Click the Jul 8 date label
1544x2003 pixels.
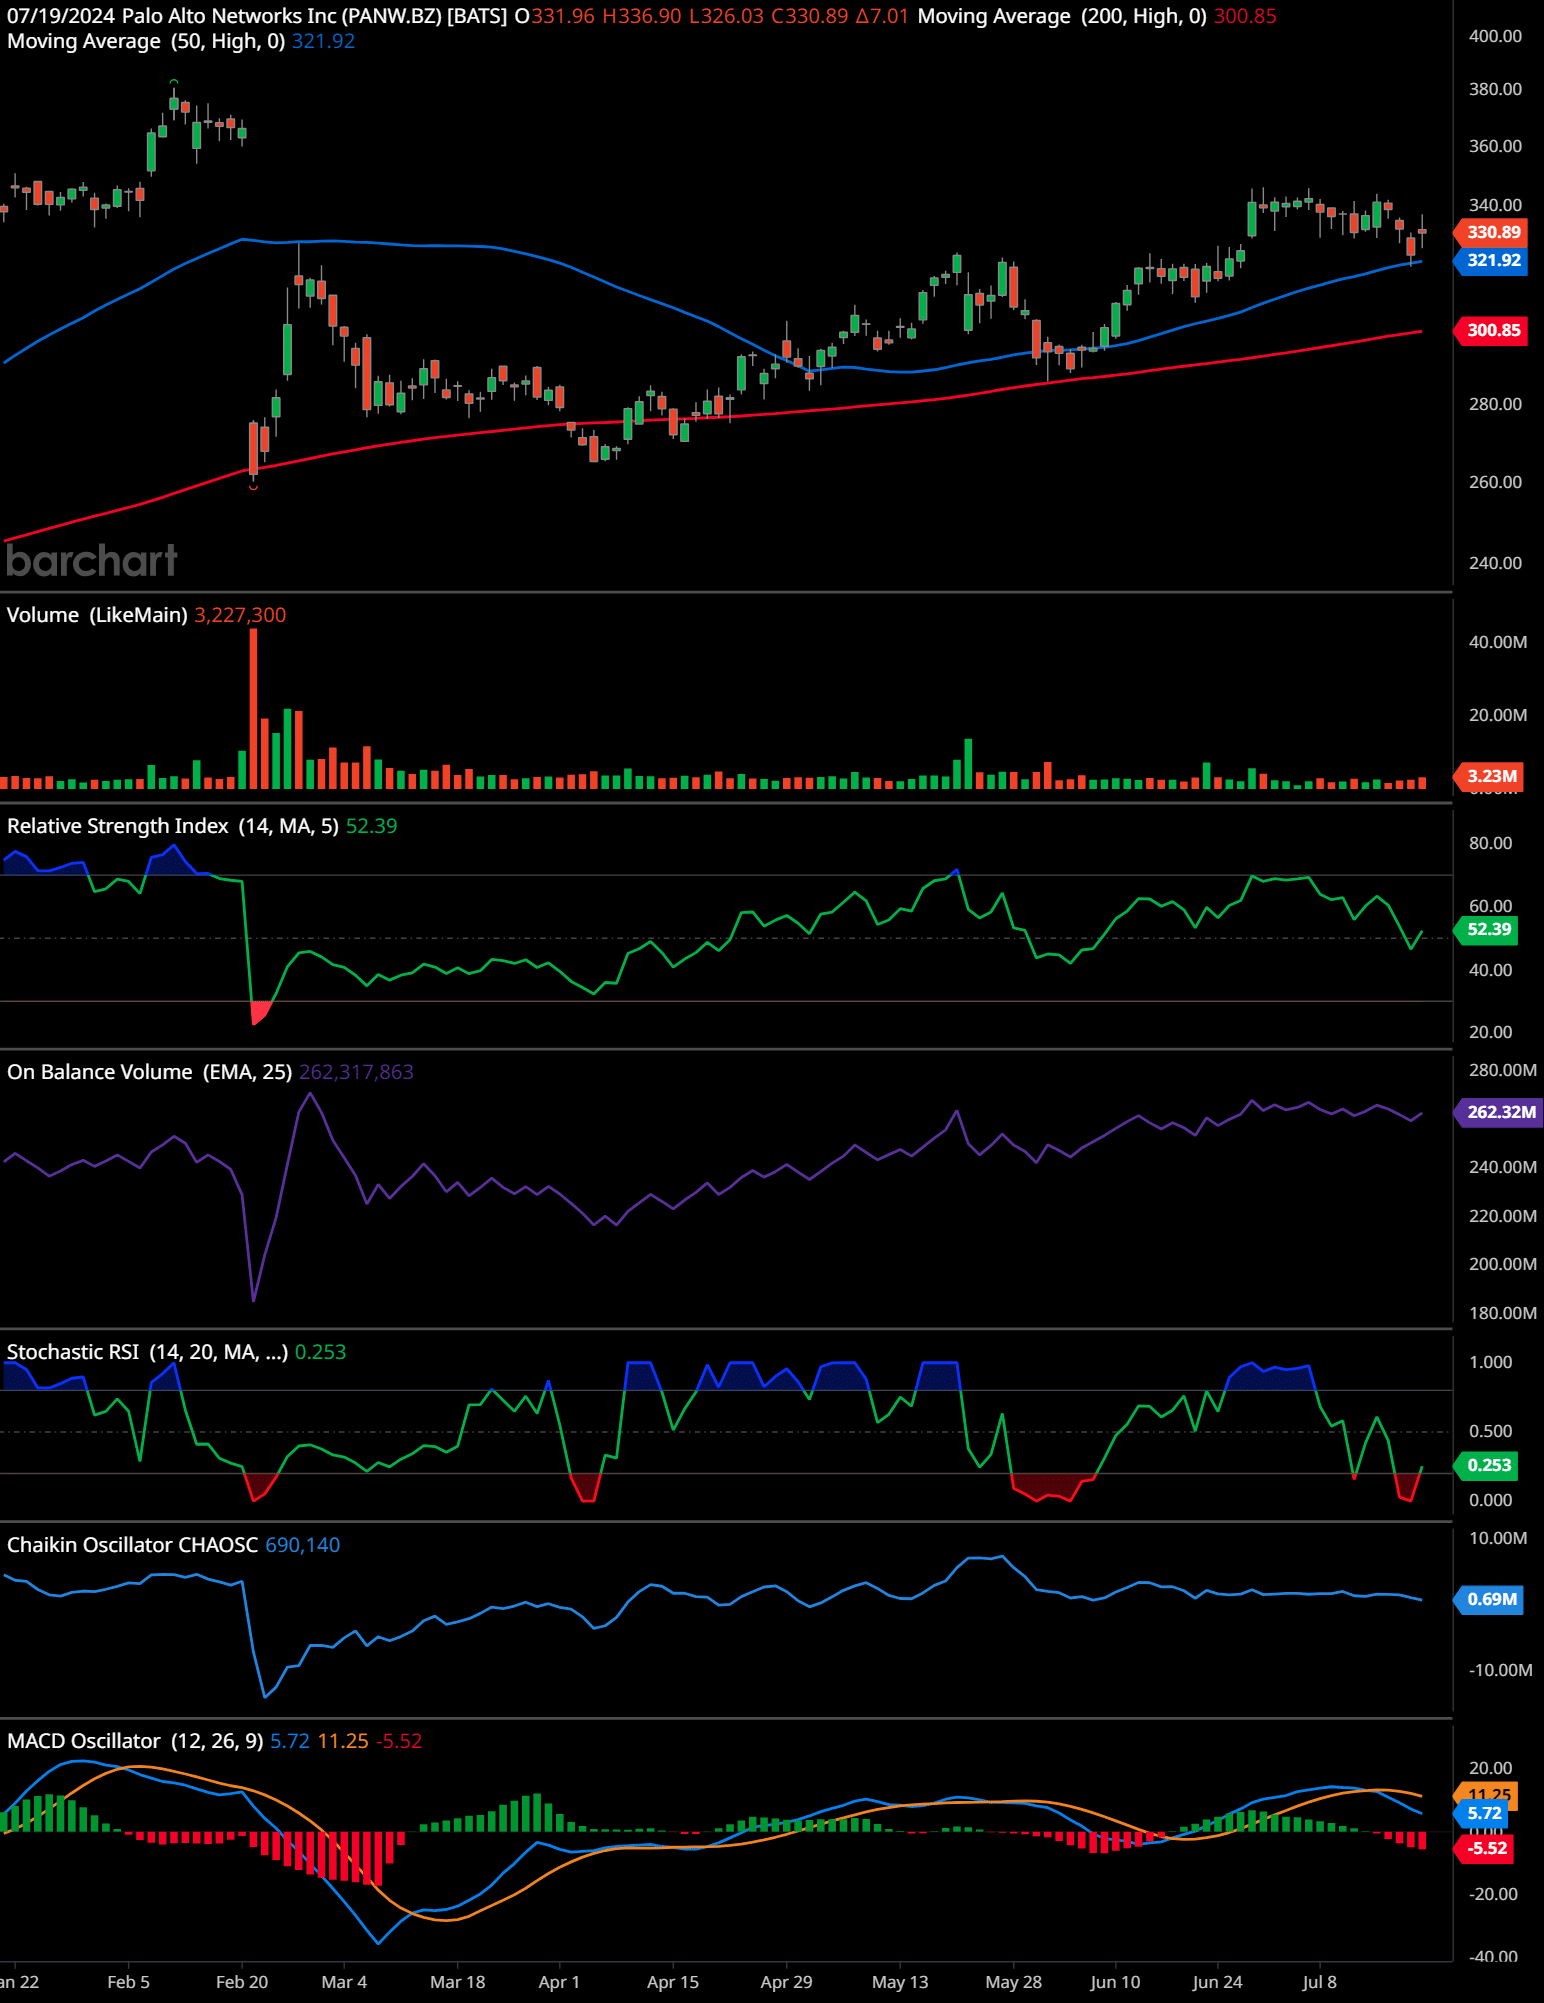[x=1319, y=1982]
